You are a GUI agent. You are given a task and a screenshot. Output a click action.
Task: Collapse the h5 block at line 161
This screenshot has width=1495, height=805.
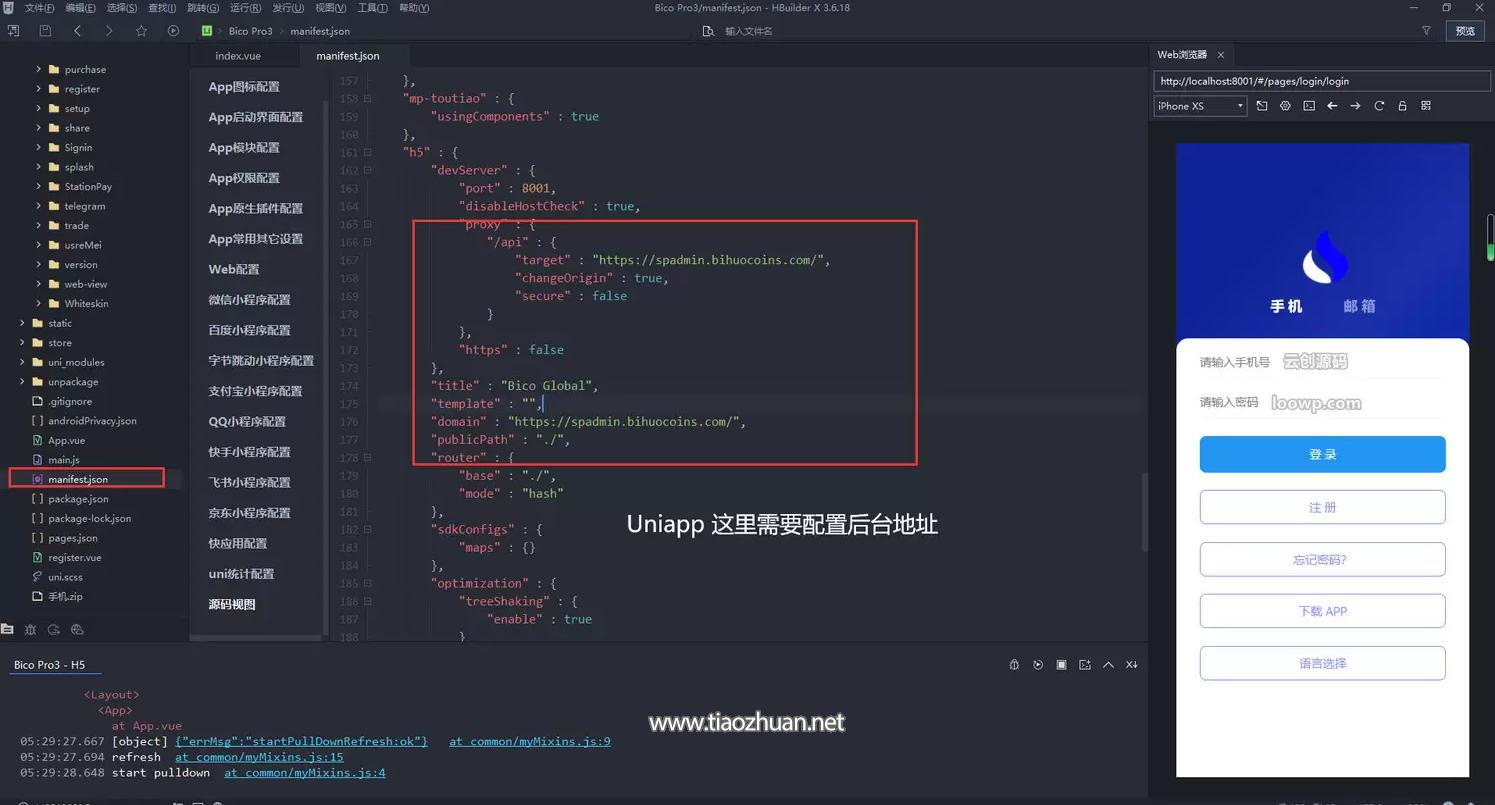point(368,152)
